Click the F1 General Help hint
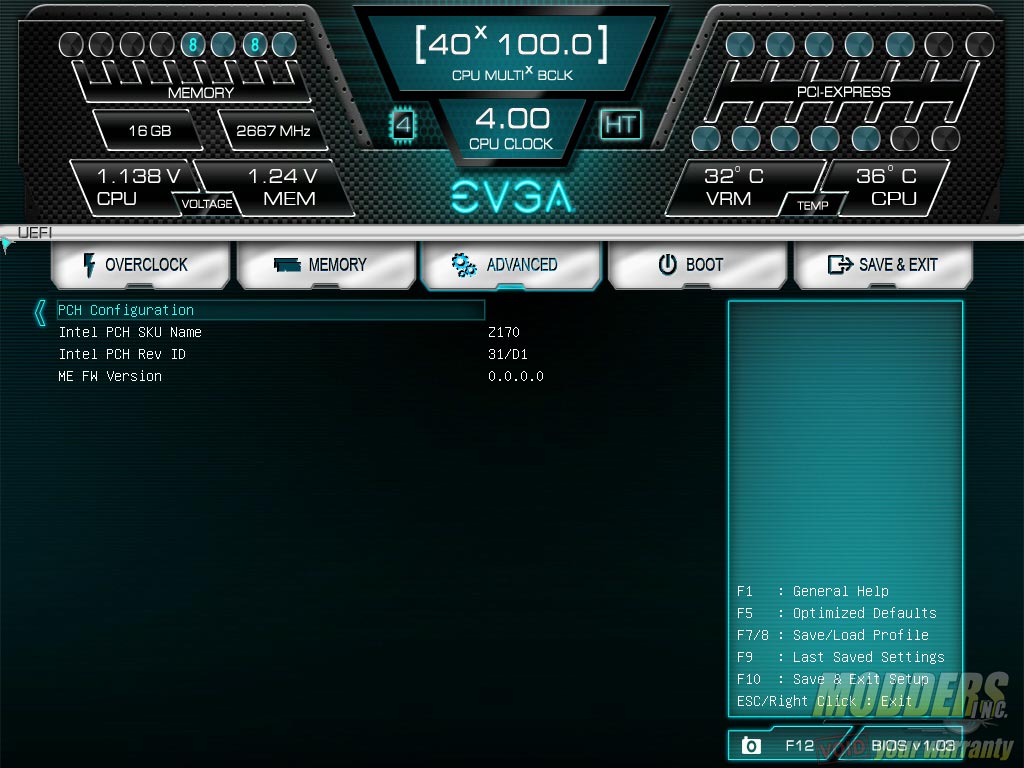The width and height of the screenshot is (1024, 768). click(x=812, y=591)
